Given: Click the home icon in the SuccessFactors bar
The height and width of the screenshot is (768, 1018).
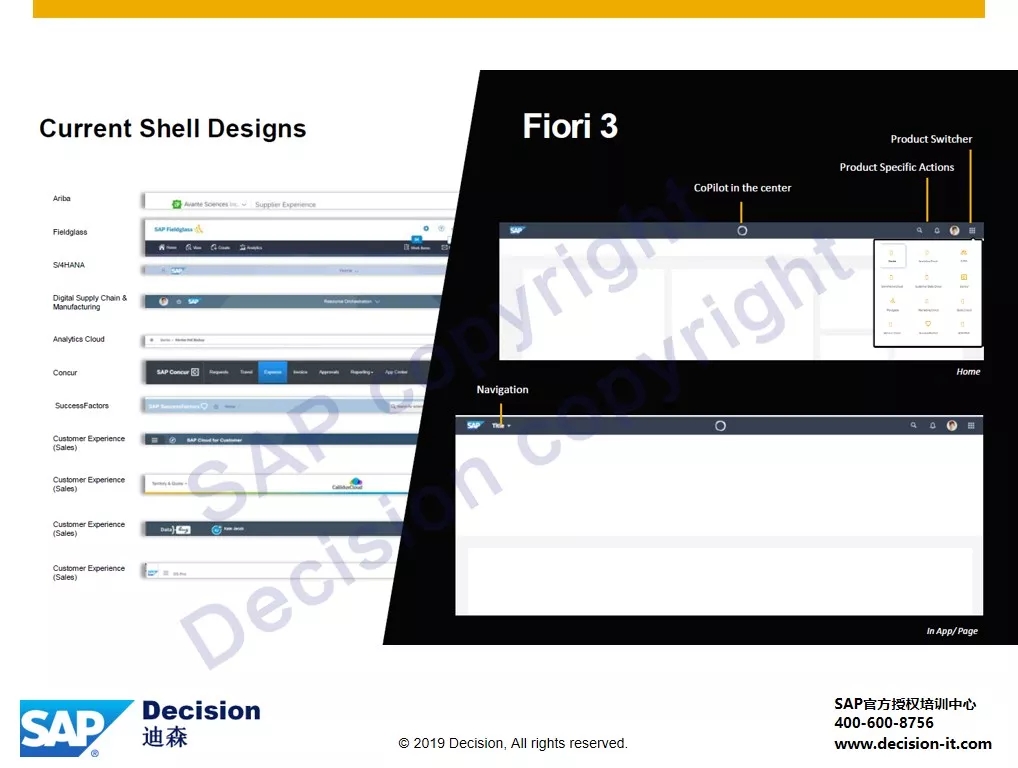Looking at the screenshot, I should pyautogui.click(x=216, y=406).
